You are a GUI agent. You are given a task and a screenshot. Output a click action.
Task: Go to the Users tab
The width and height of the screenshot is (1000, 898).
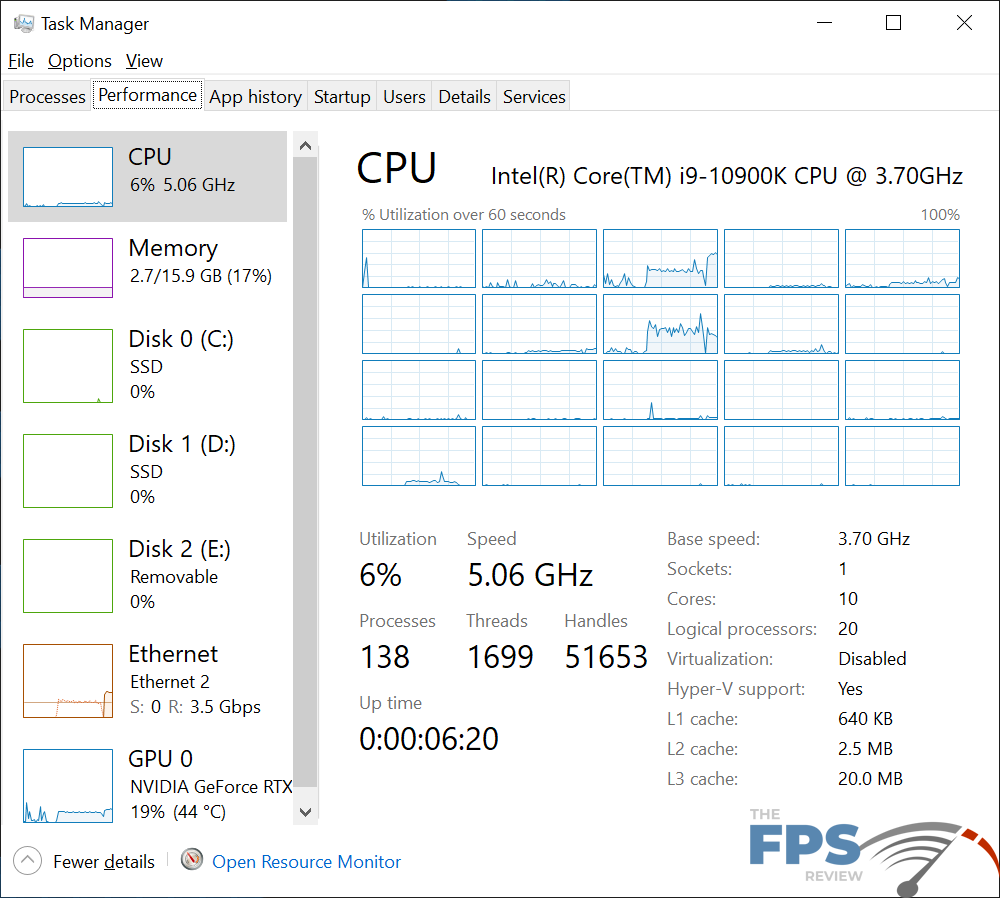404,96
